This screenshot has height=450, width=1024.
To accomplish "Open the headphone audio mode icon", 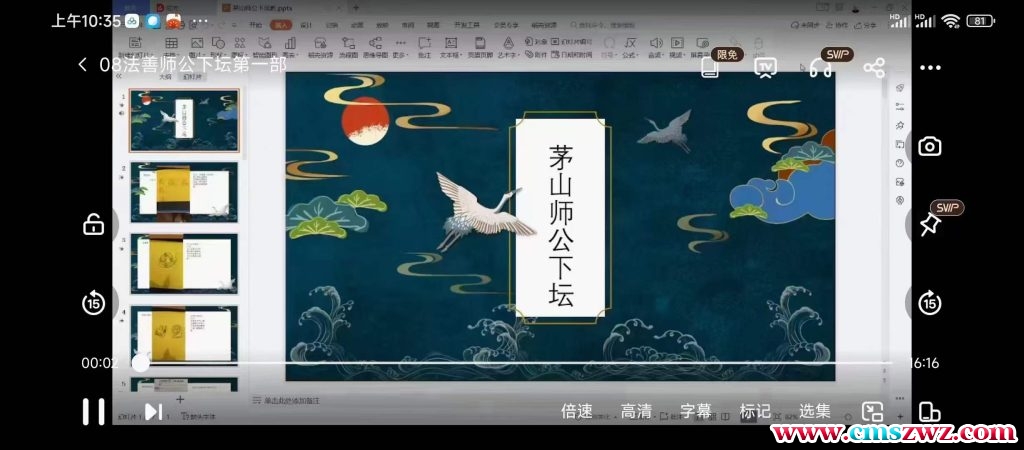I will click(820, 67).
